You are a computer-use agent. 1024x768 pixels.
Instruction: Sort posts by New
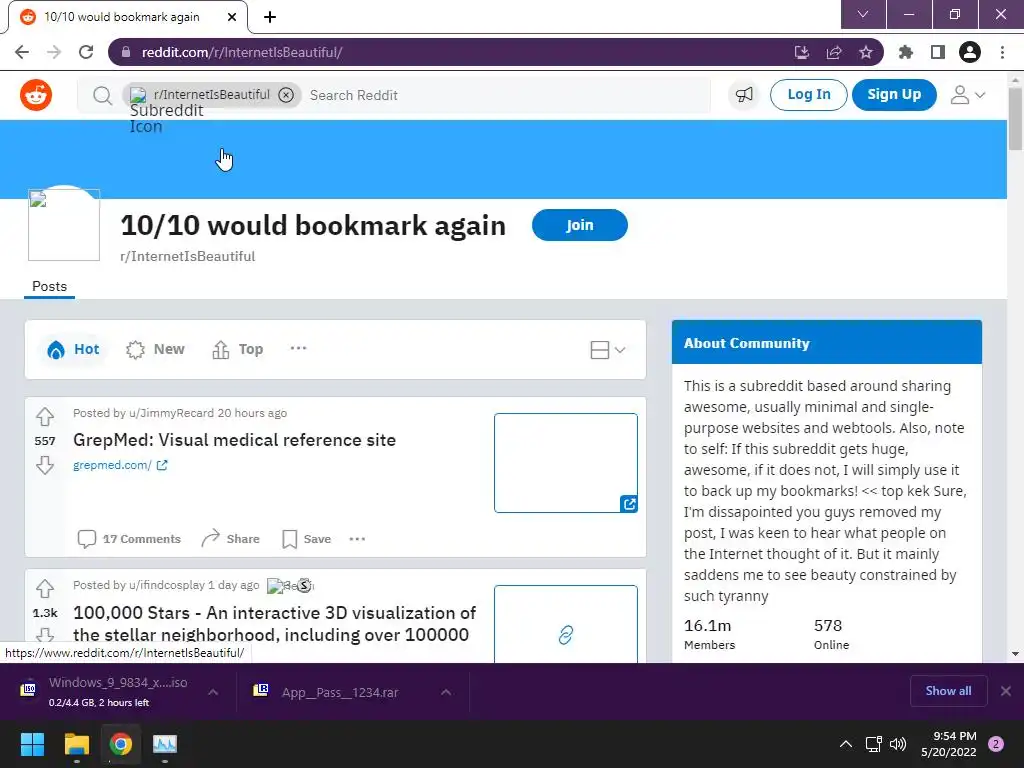[x=155, y=349]
